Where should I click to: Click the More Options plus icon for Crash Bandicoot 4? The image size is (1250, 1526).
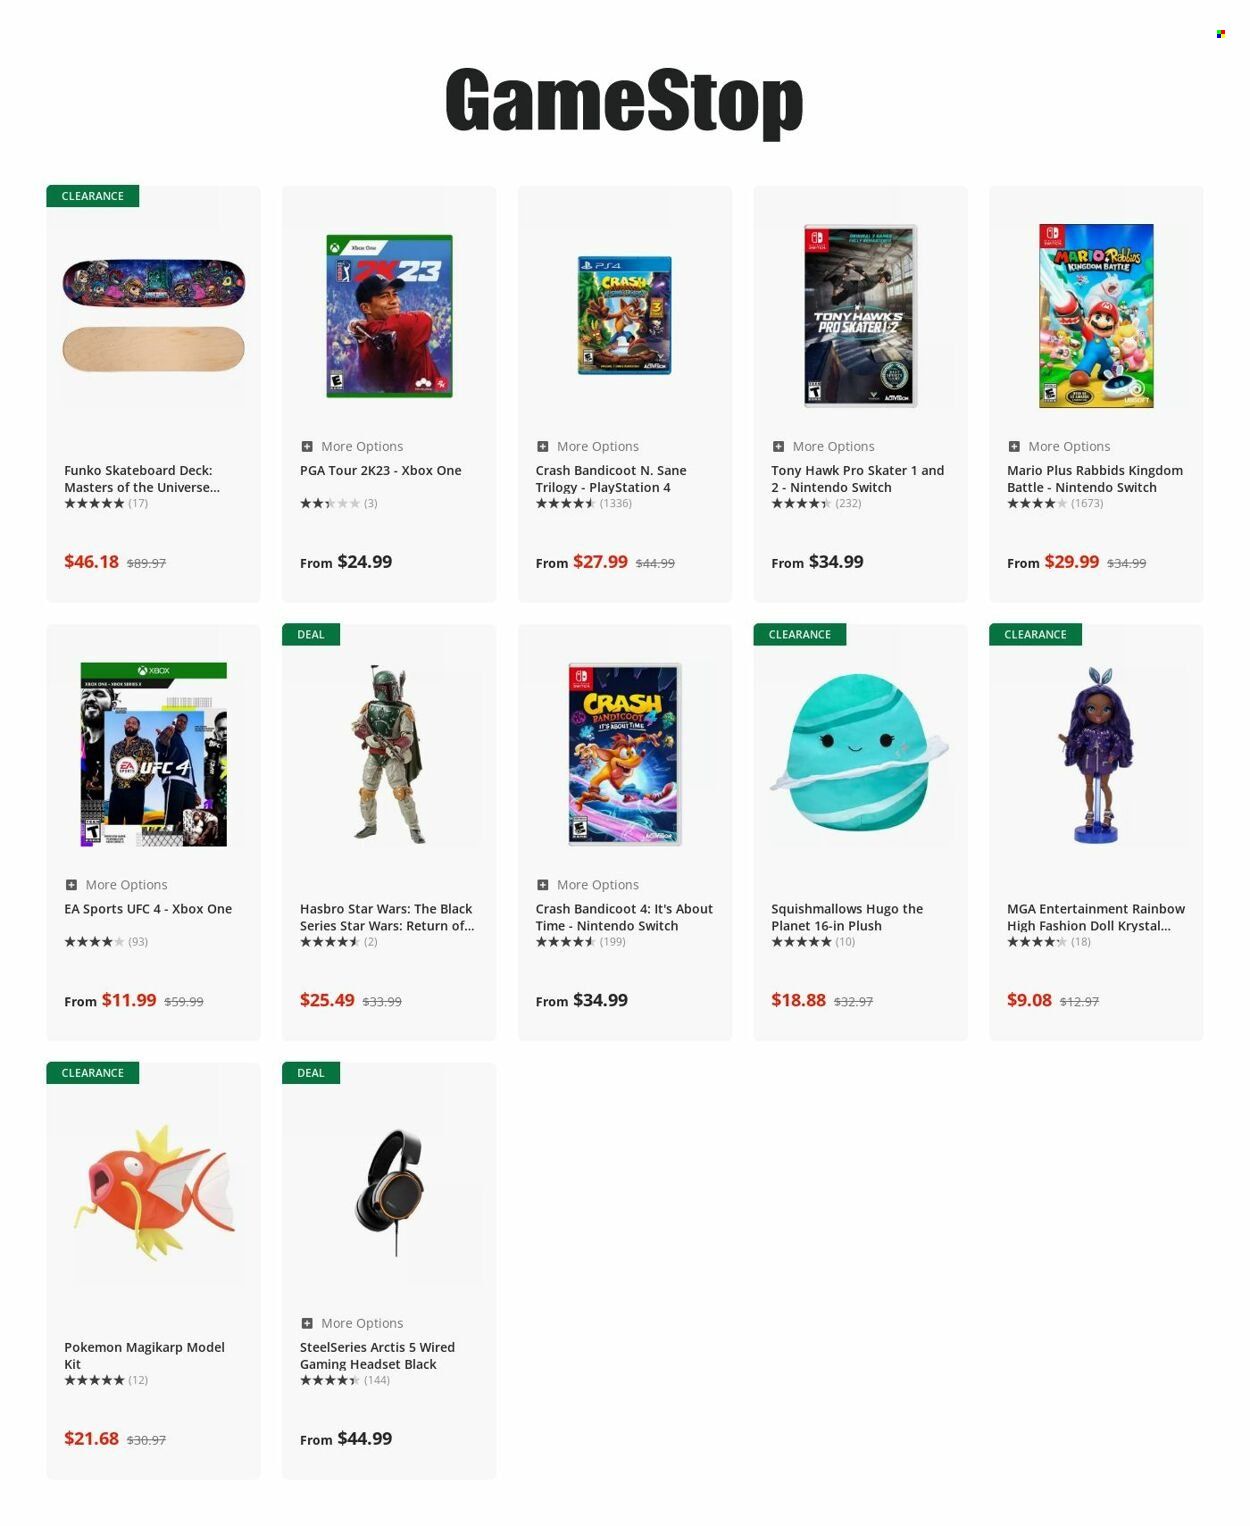542,884
